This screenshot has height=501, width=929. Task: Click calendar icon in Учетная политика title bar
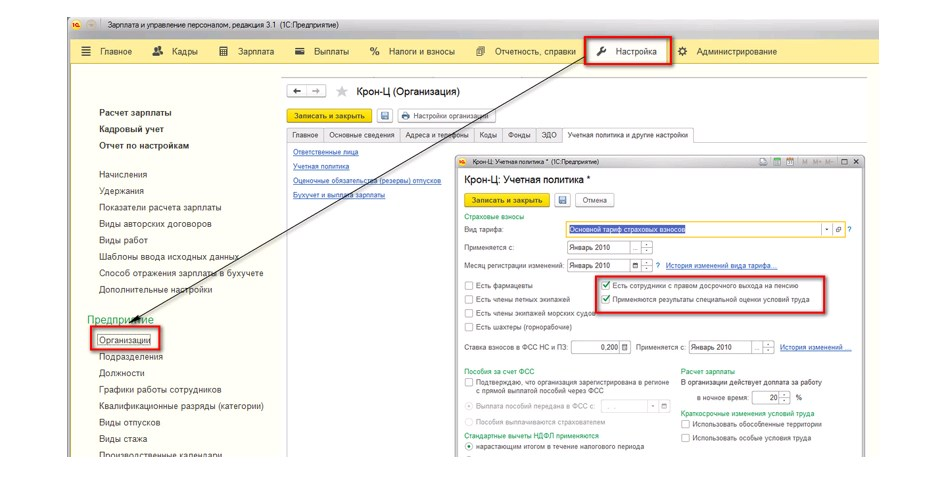click(790, 162)
